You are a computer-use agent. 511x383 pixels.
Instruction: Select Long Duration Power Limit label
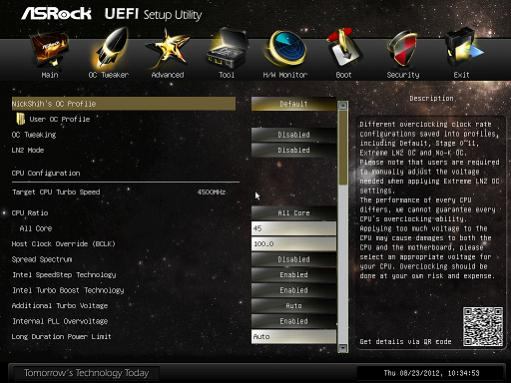pos(61,336)
